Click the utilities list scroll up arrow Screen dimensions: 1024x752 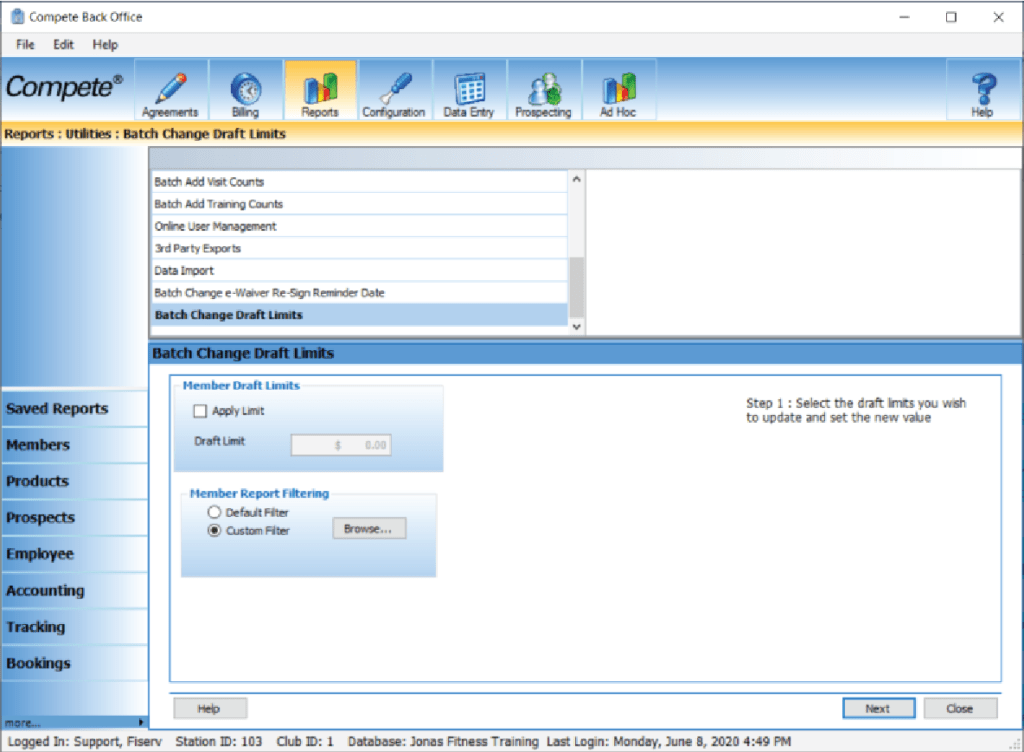tap(577, 179)
